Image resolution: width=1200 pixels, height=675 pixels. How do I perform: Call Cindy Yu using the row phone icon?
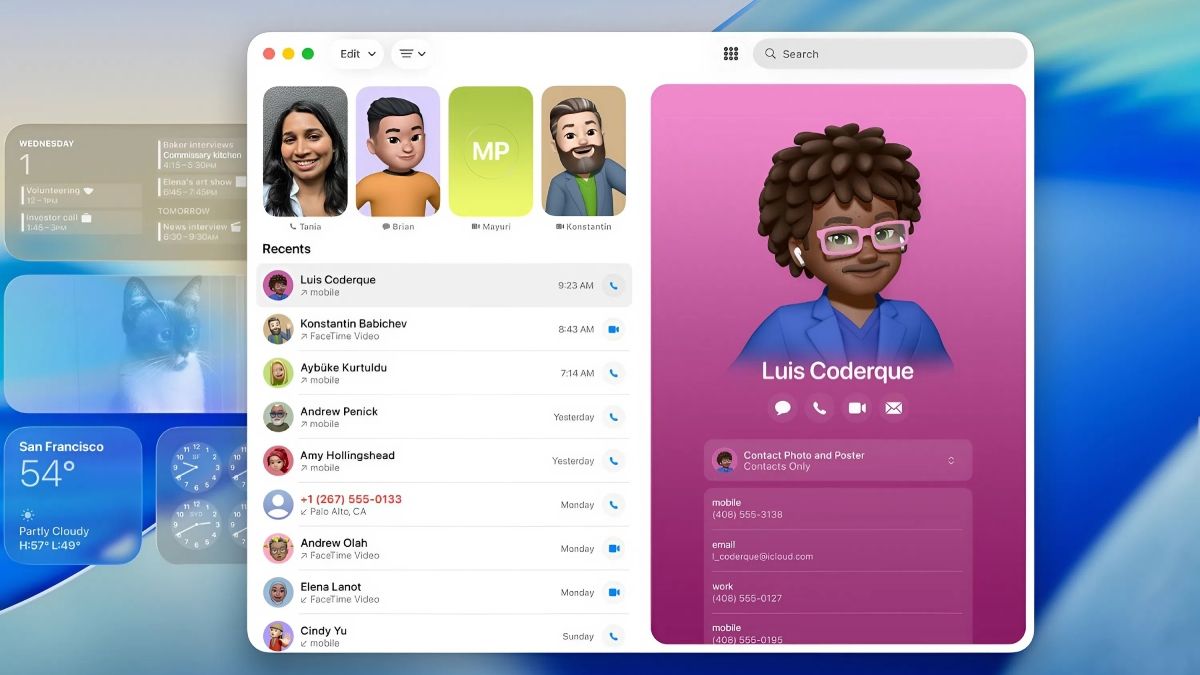(x=614, y=636)
